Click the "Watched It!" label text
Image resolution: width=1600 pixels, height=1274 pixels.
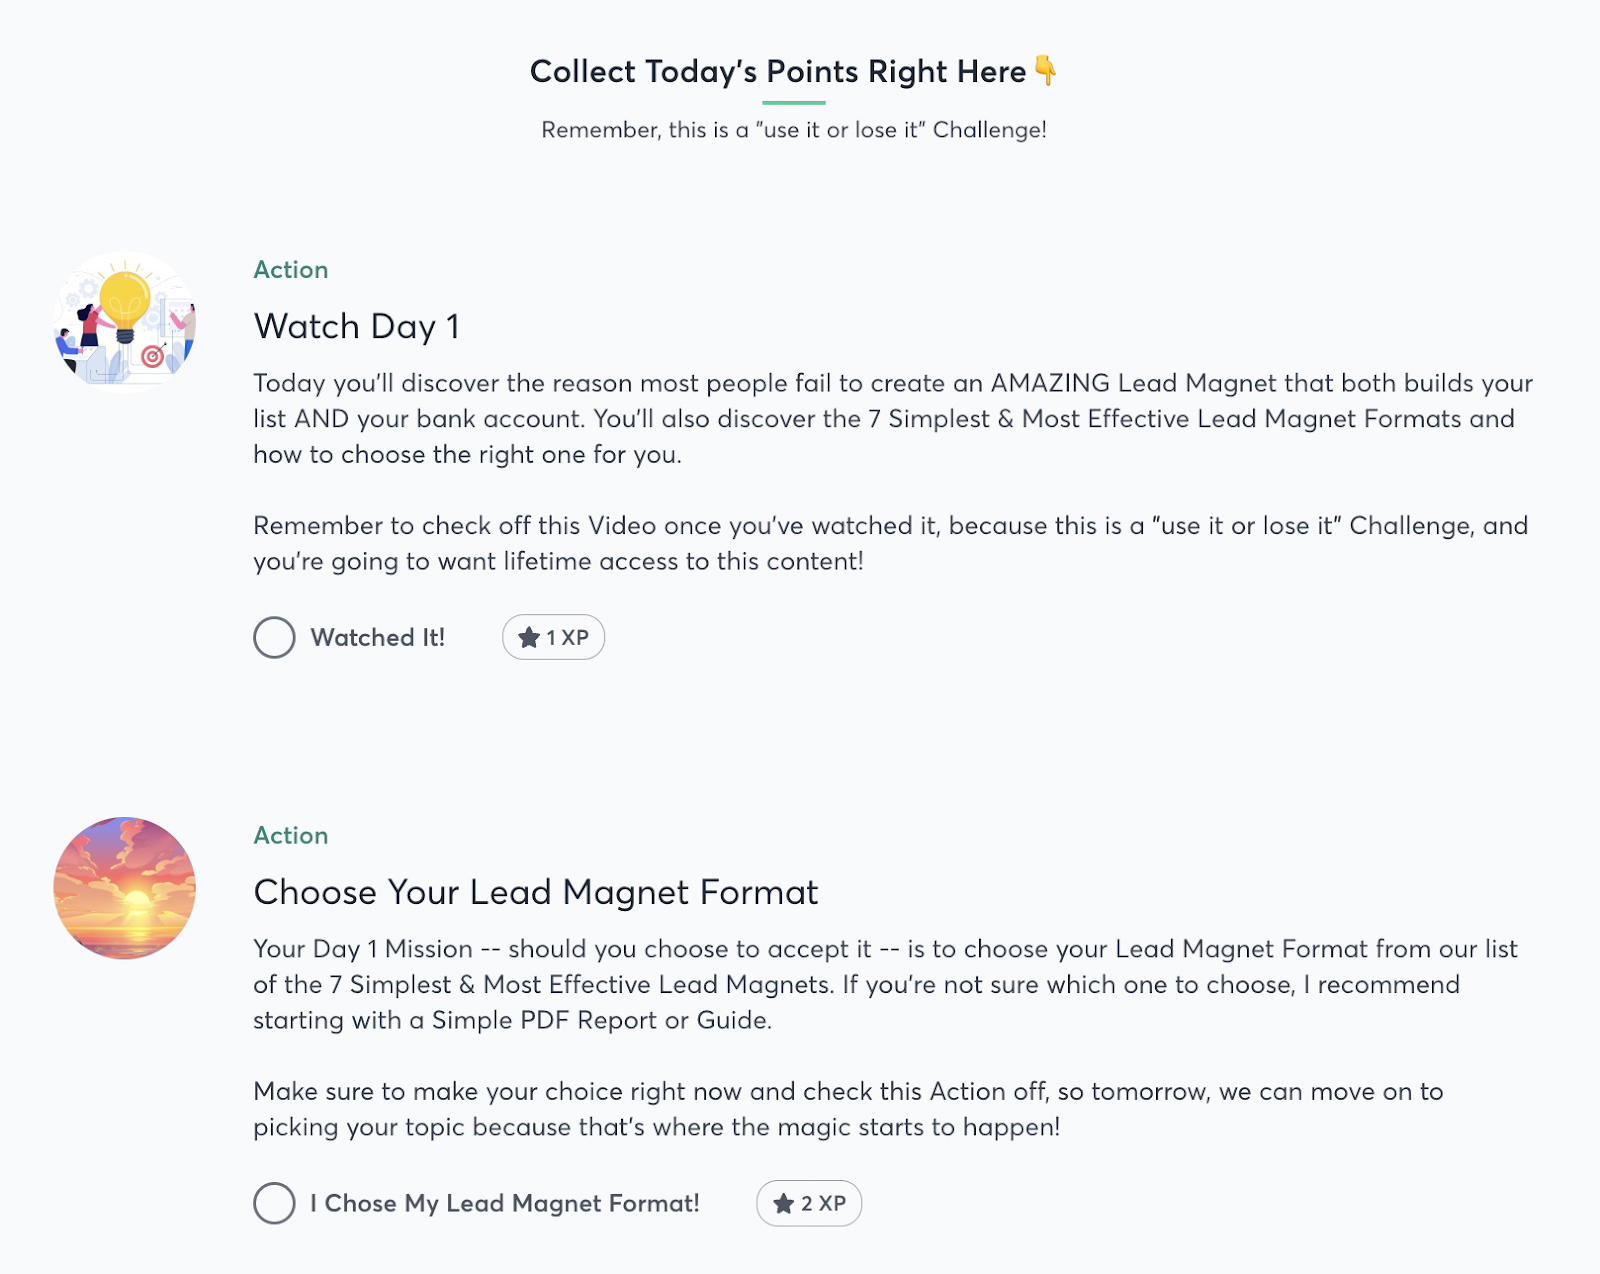pyautogui.click(x=378, y=637)
